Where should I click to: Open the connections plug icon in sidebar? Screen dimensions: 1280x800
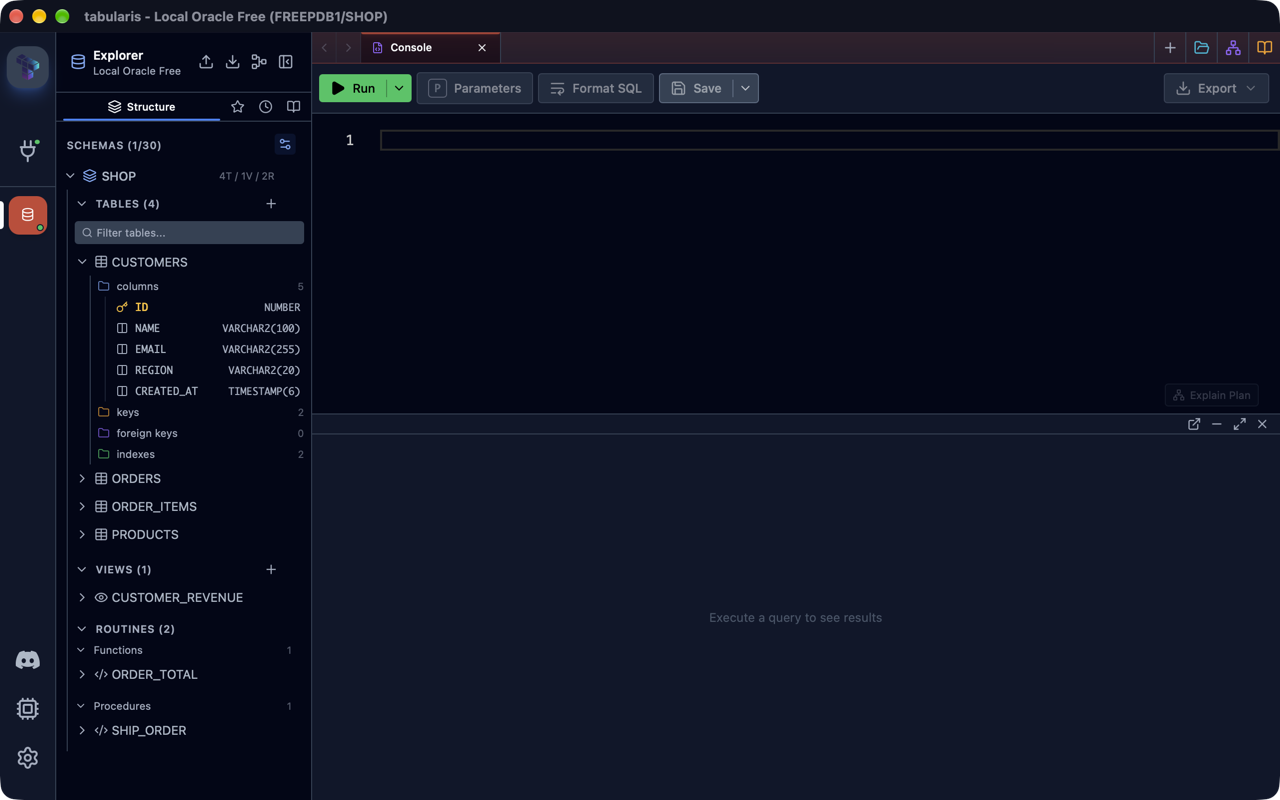click(x=28, y=150)
